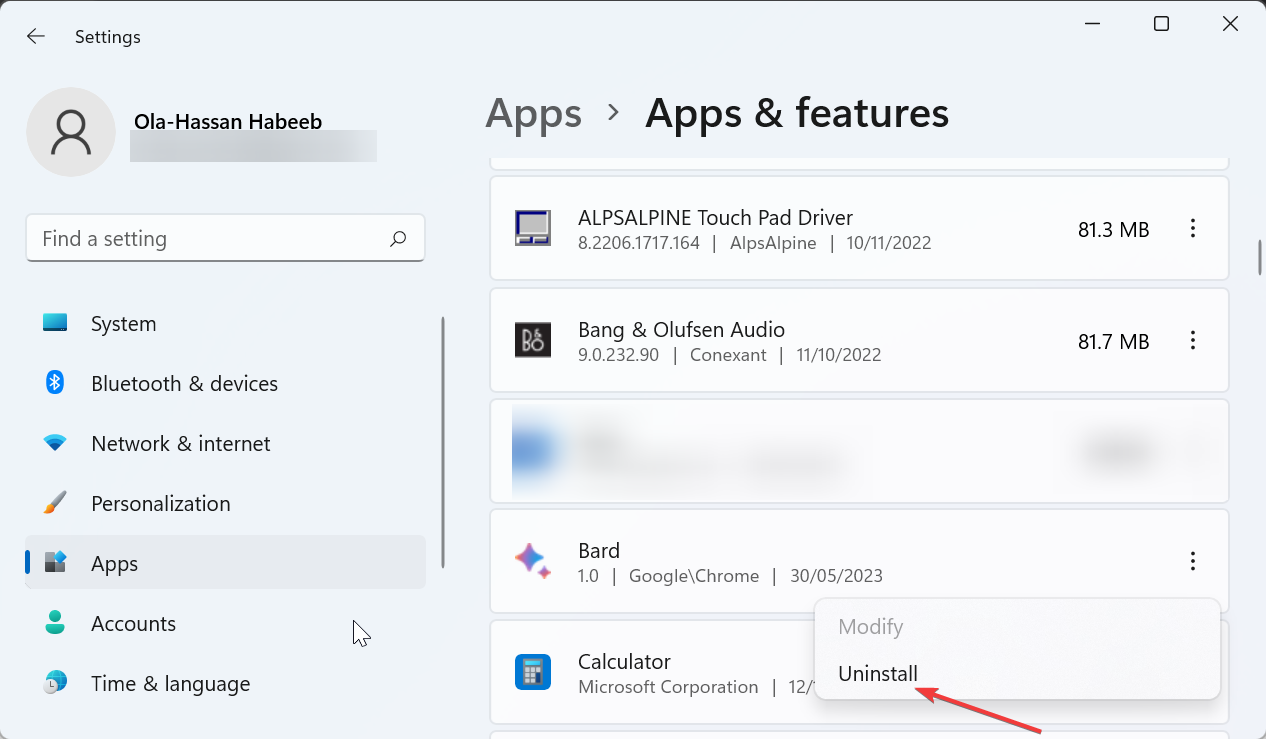
Task: Open System settings
Action: 225,324
